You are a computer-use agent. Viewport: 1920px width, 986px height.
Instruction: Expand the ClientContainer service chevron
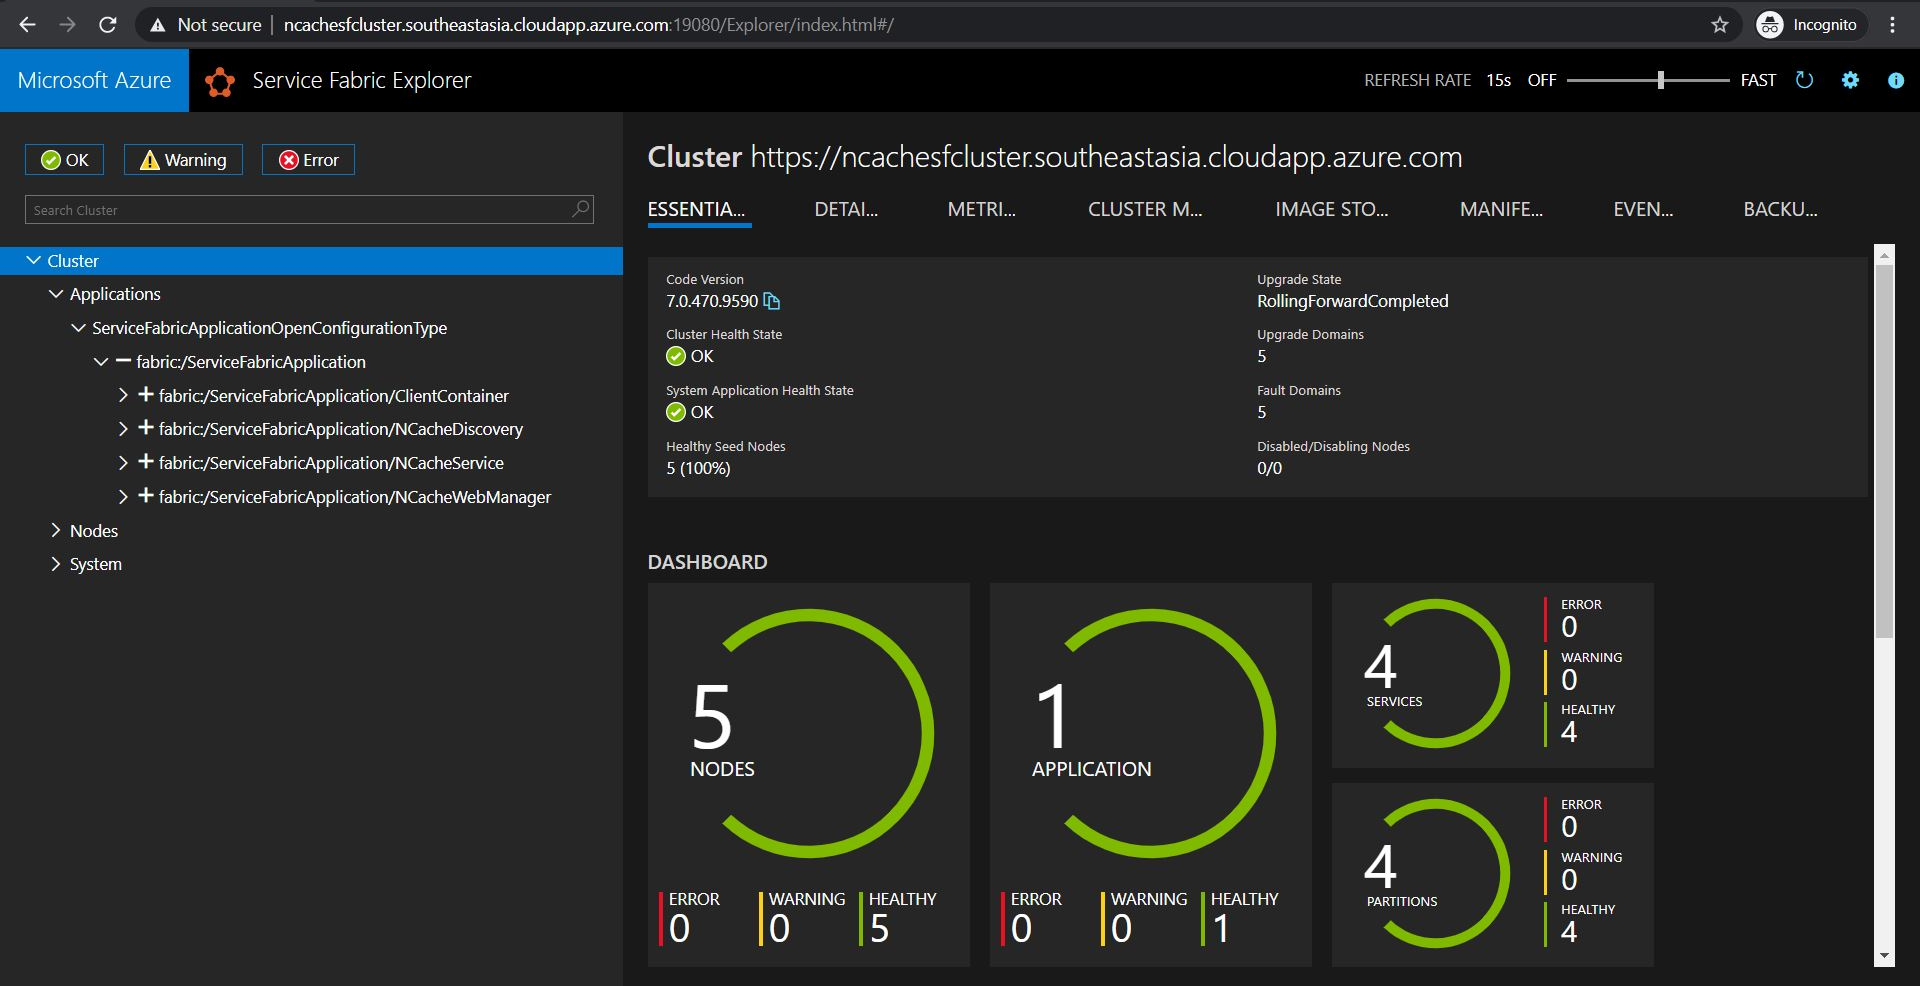click(x=123, y=395)
